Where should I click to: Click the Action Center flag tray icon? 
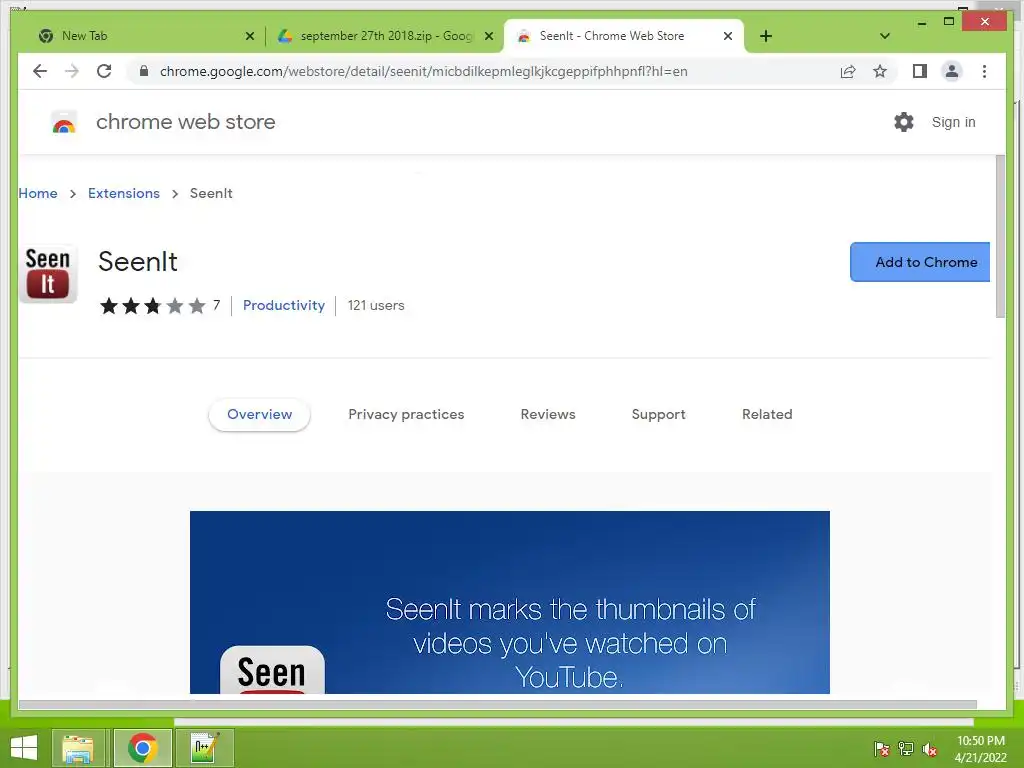coord(881,748)
